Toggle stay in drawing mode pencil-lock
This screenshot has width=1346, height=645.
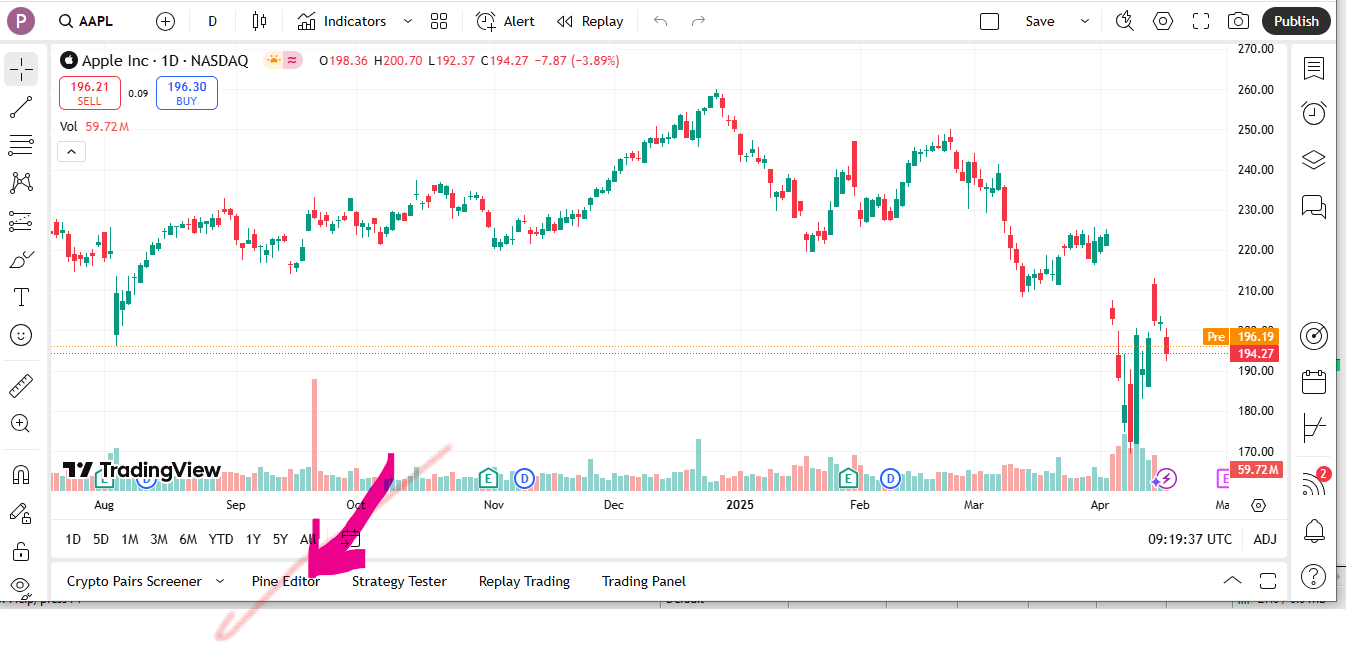pyautogui.click(x=21, y=512)
